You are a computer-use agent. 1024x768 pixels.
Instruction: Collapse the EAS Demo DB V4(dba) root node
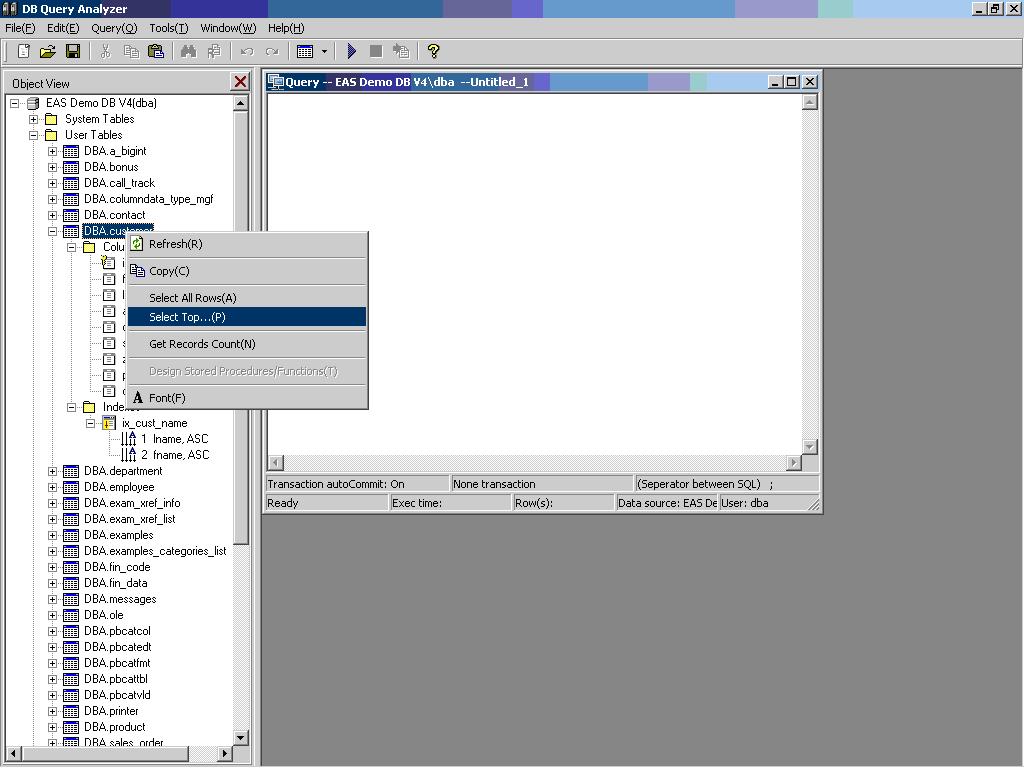point(14,103)
